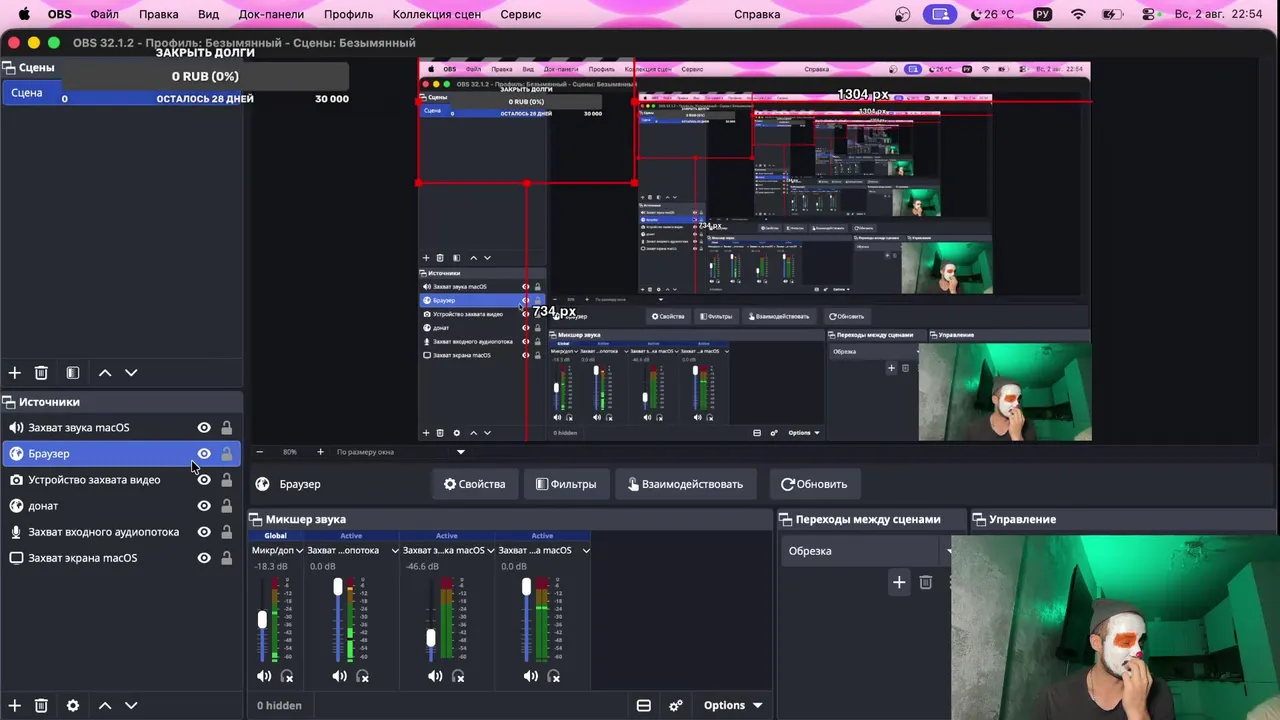Open the mixer Options dropdown

(733, 705)
